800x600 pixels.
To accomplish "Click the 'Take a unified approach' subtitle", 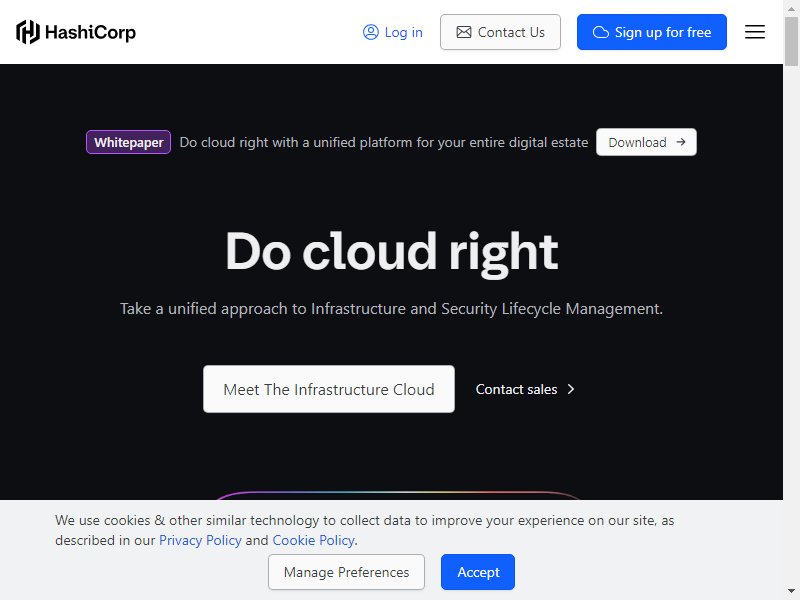I will pos(391,309).
